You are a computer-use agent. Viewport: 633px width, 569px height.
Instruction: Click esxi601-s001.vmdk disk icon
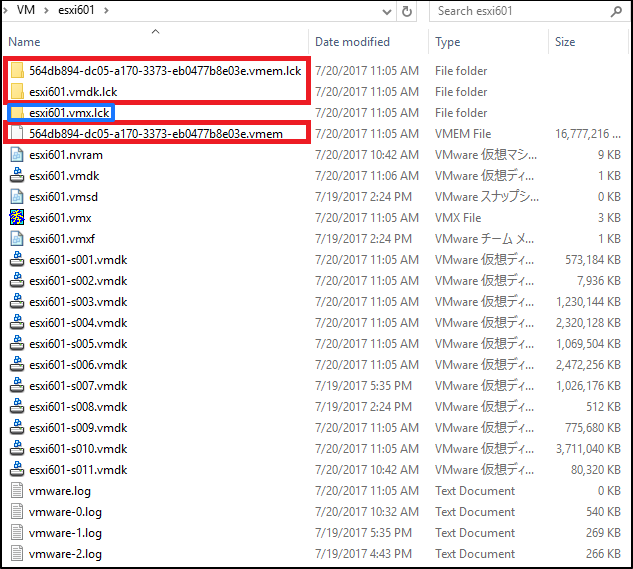click(17, 260)
